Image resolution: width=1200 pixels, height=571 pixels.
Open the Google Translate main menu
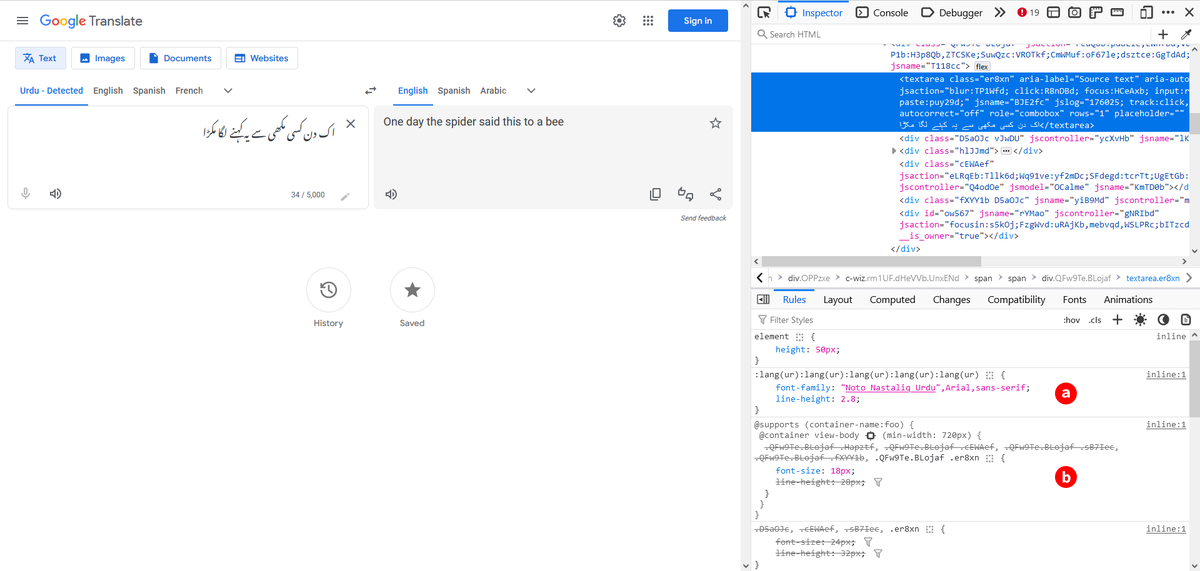[22, 21]
